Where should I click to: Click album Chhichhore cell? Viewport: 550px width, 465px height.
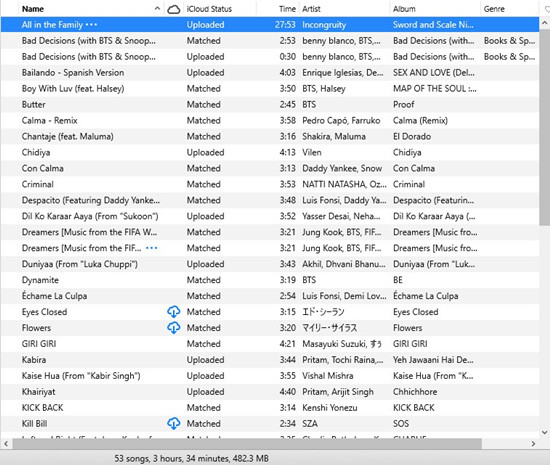(x=415, y=391)
